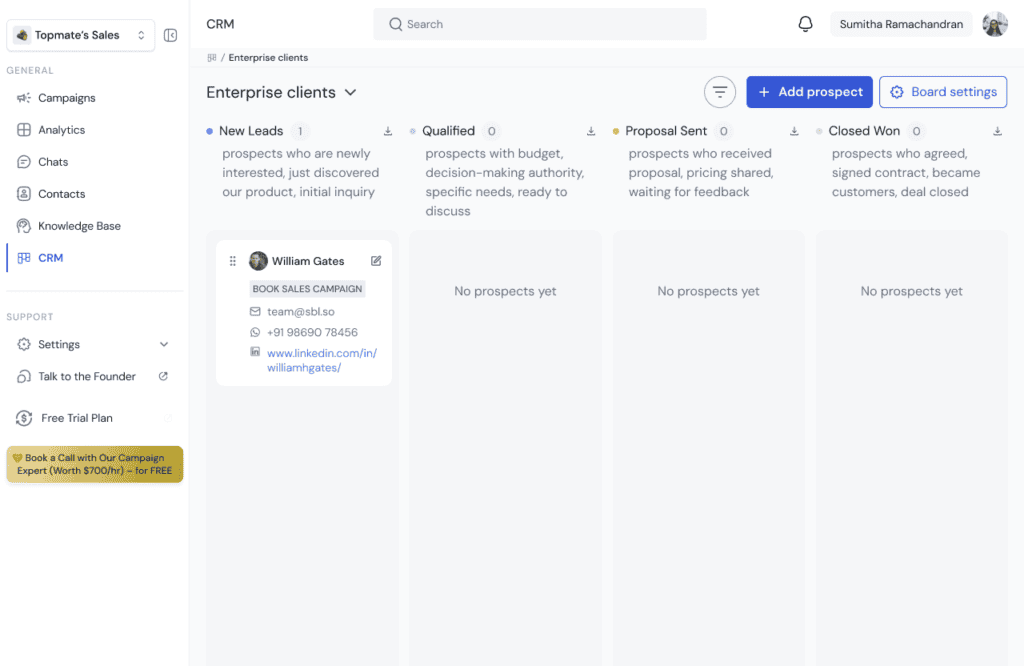Click the Search input field
This screenshot has width=1024, height=666.
pos(540,24)
